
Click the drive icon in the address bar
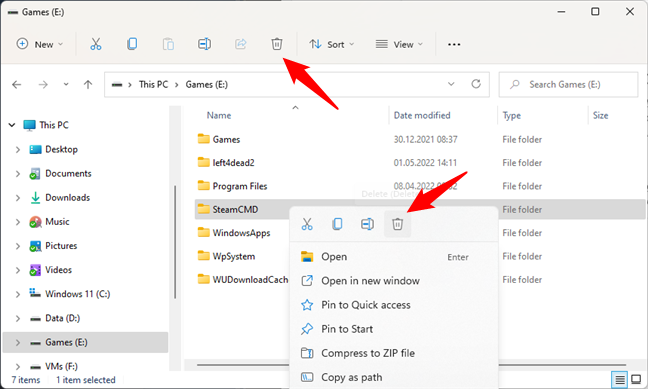(117, 85)
